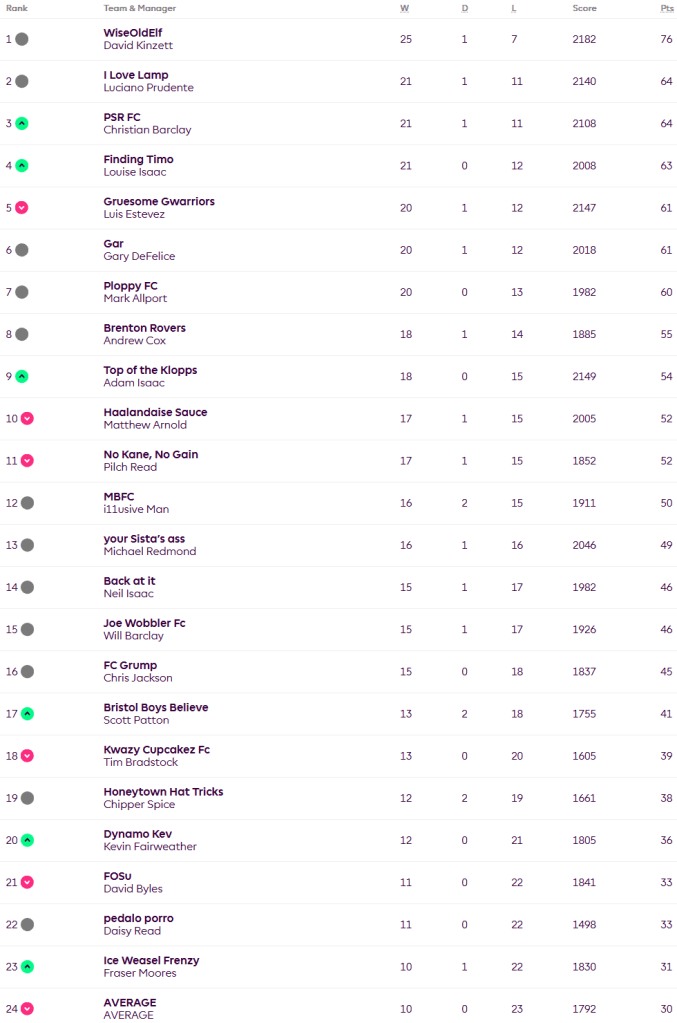This screenshot has height=1023, width=677.
Task: Open No Kane, No Gain team
Action: point(151,454)
